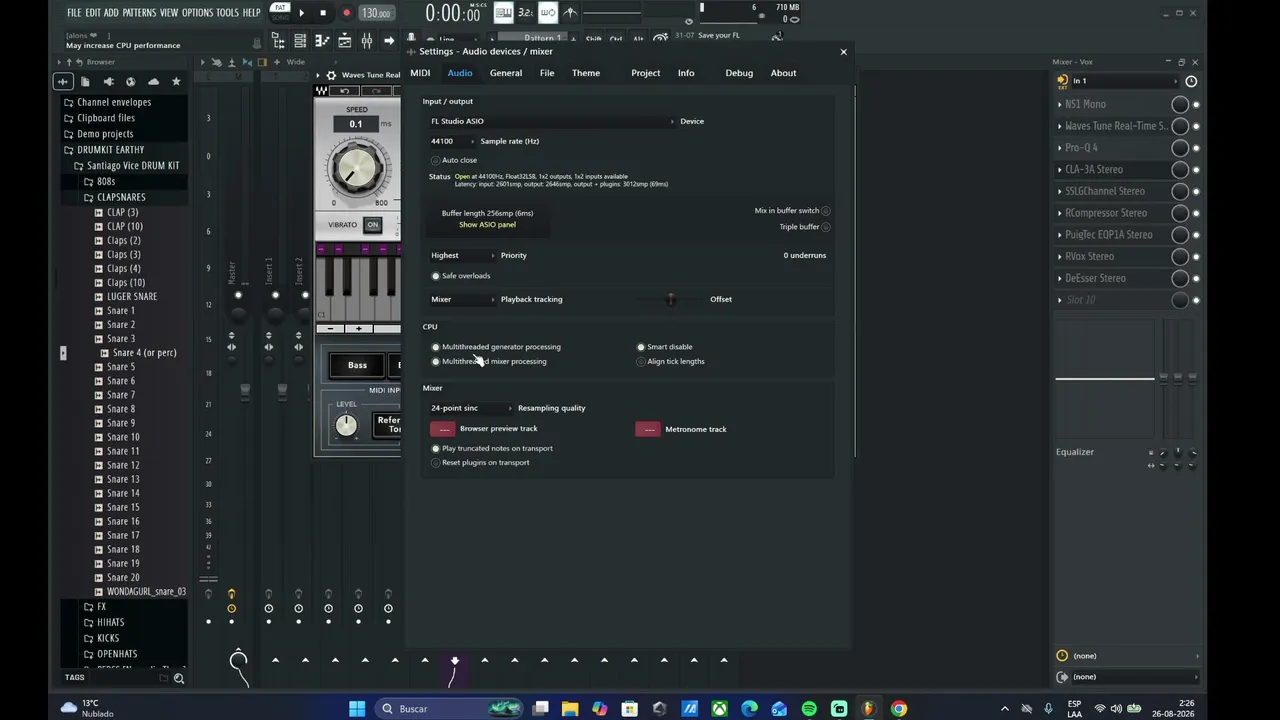Image resolution: width=1280 pixels, height=720 pixels.
Task: Click the Bass button in Waves Tune
Action: [x=357, y=366]
